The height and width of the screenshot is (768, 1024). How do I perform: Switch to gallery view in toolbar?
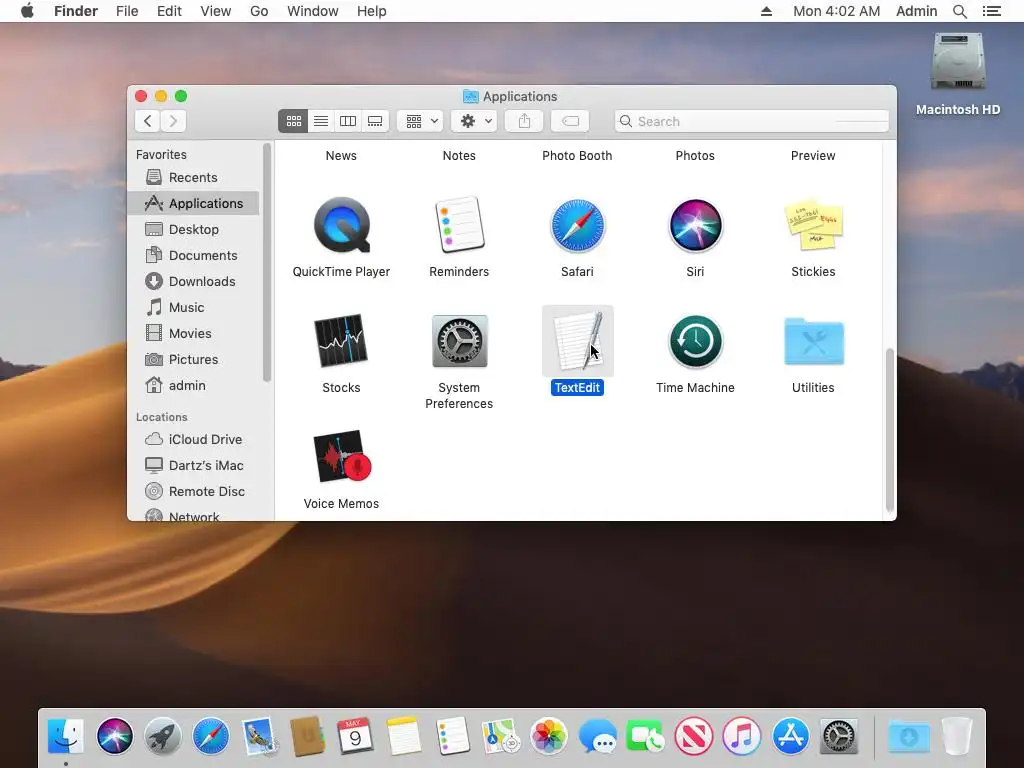click(x=376, y=121)
